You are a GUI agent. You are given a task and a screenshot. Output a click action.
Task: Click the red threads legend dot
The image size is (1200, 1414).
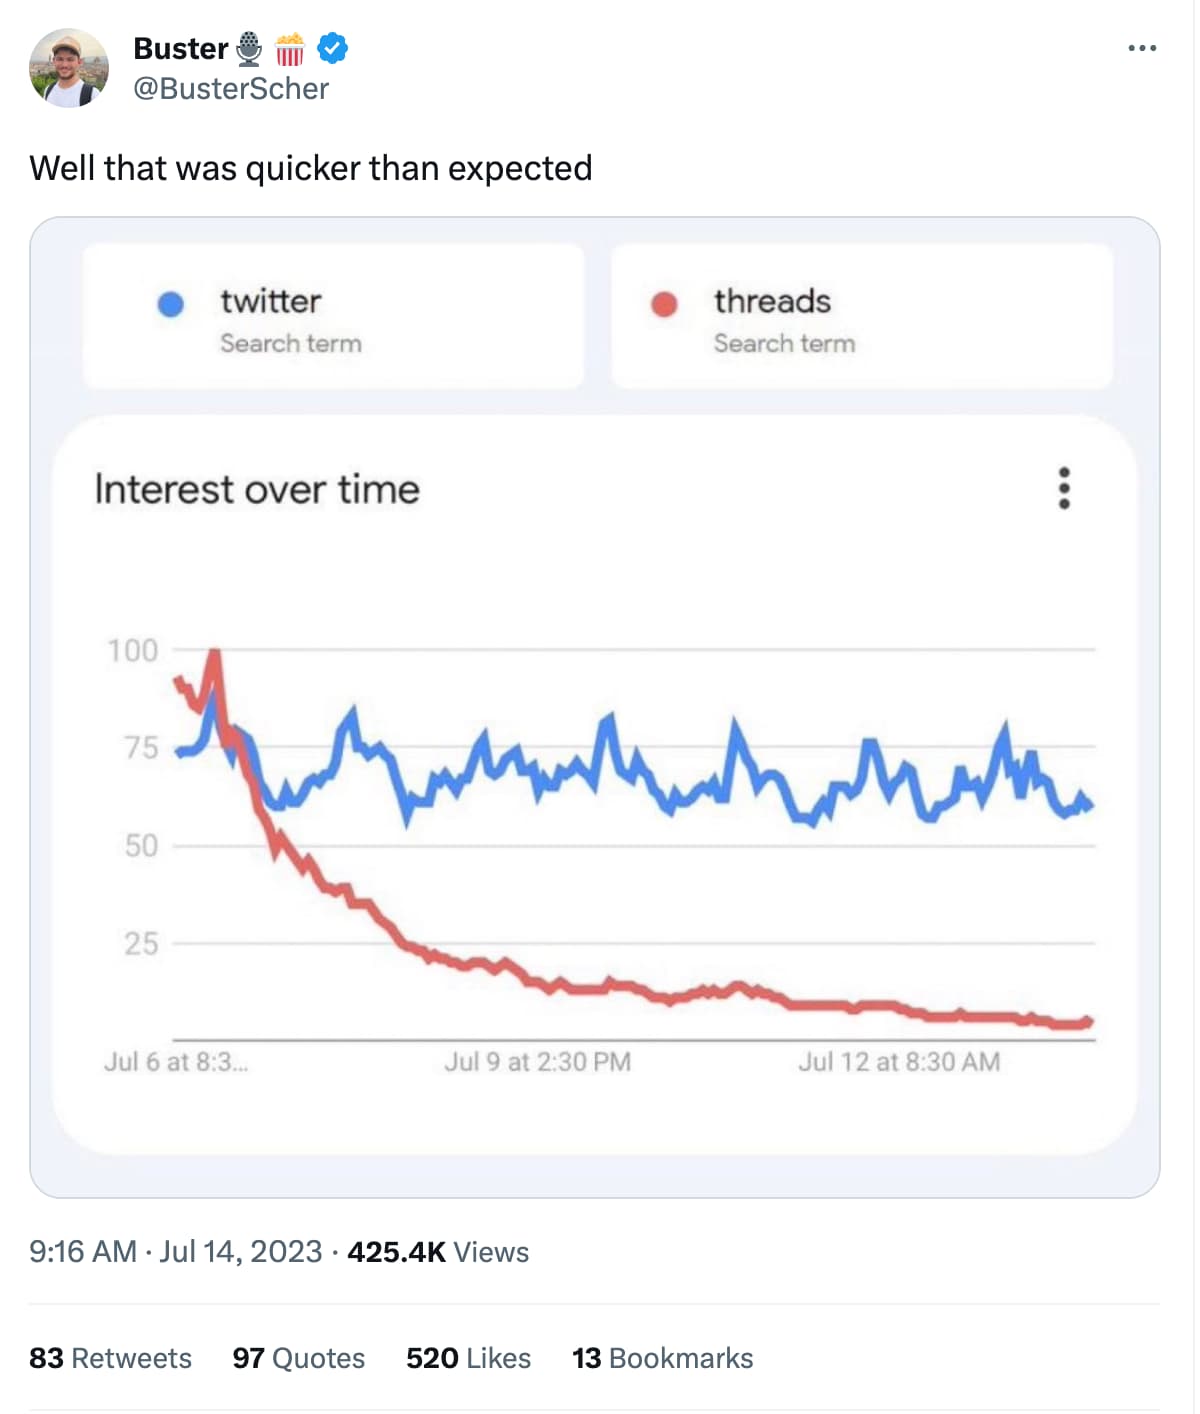[x=664, y=304]
